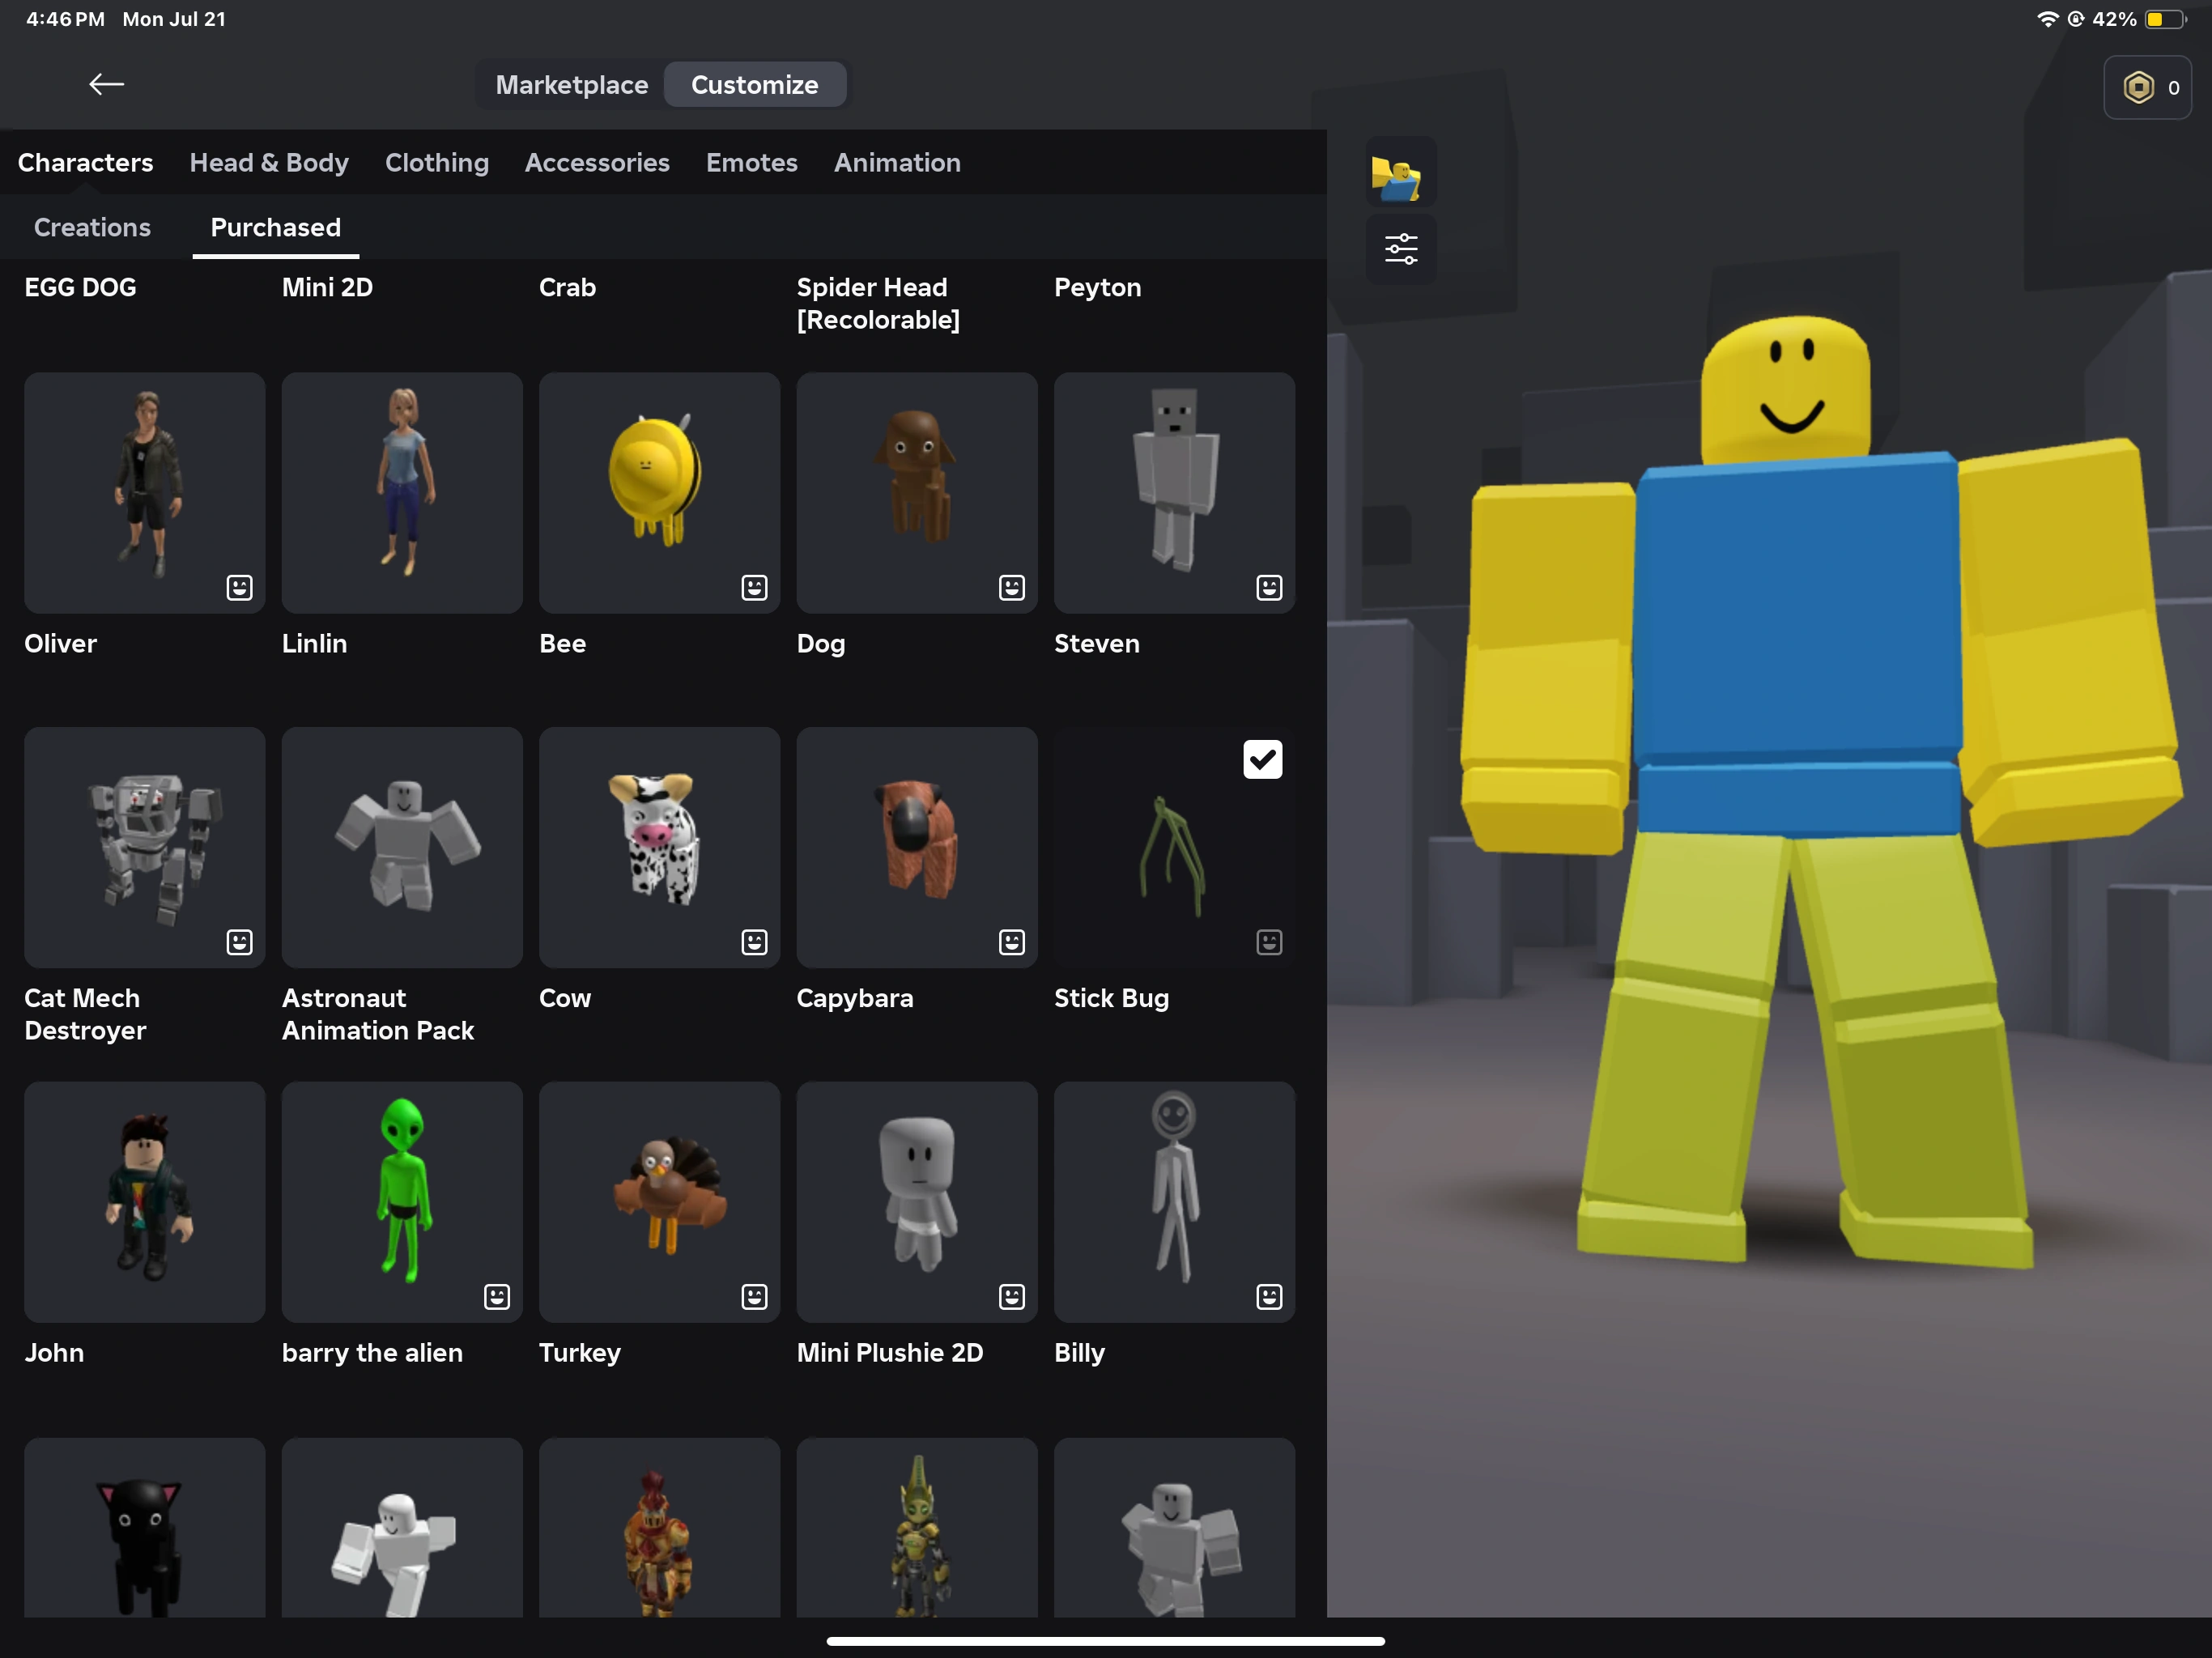Switch to Marketplace
The image size is (2212, 1658).
click(x=570, y=84)
